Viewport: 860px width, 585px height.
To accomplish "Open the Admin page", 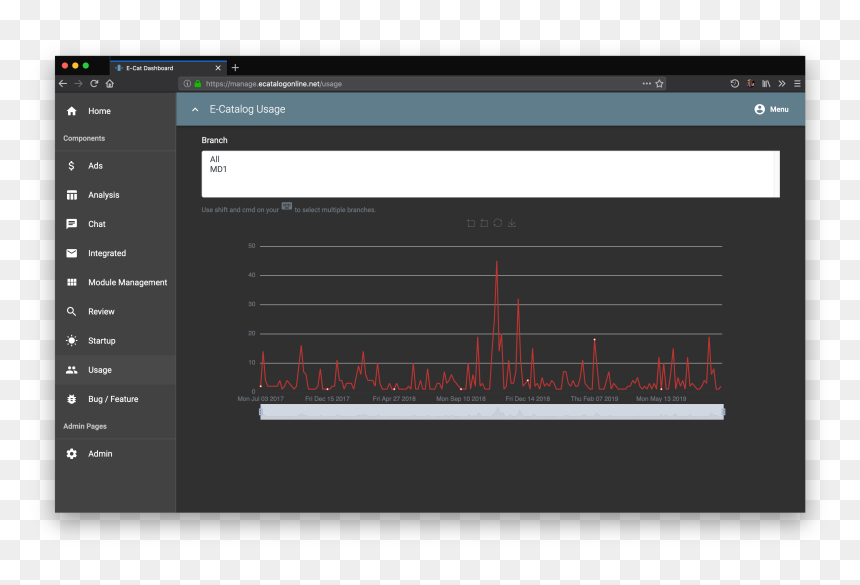I will 115,454.
